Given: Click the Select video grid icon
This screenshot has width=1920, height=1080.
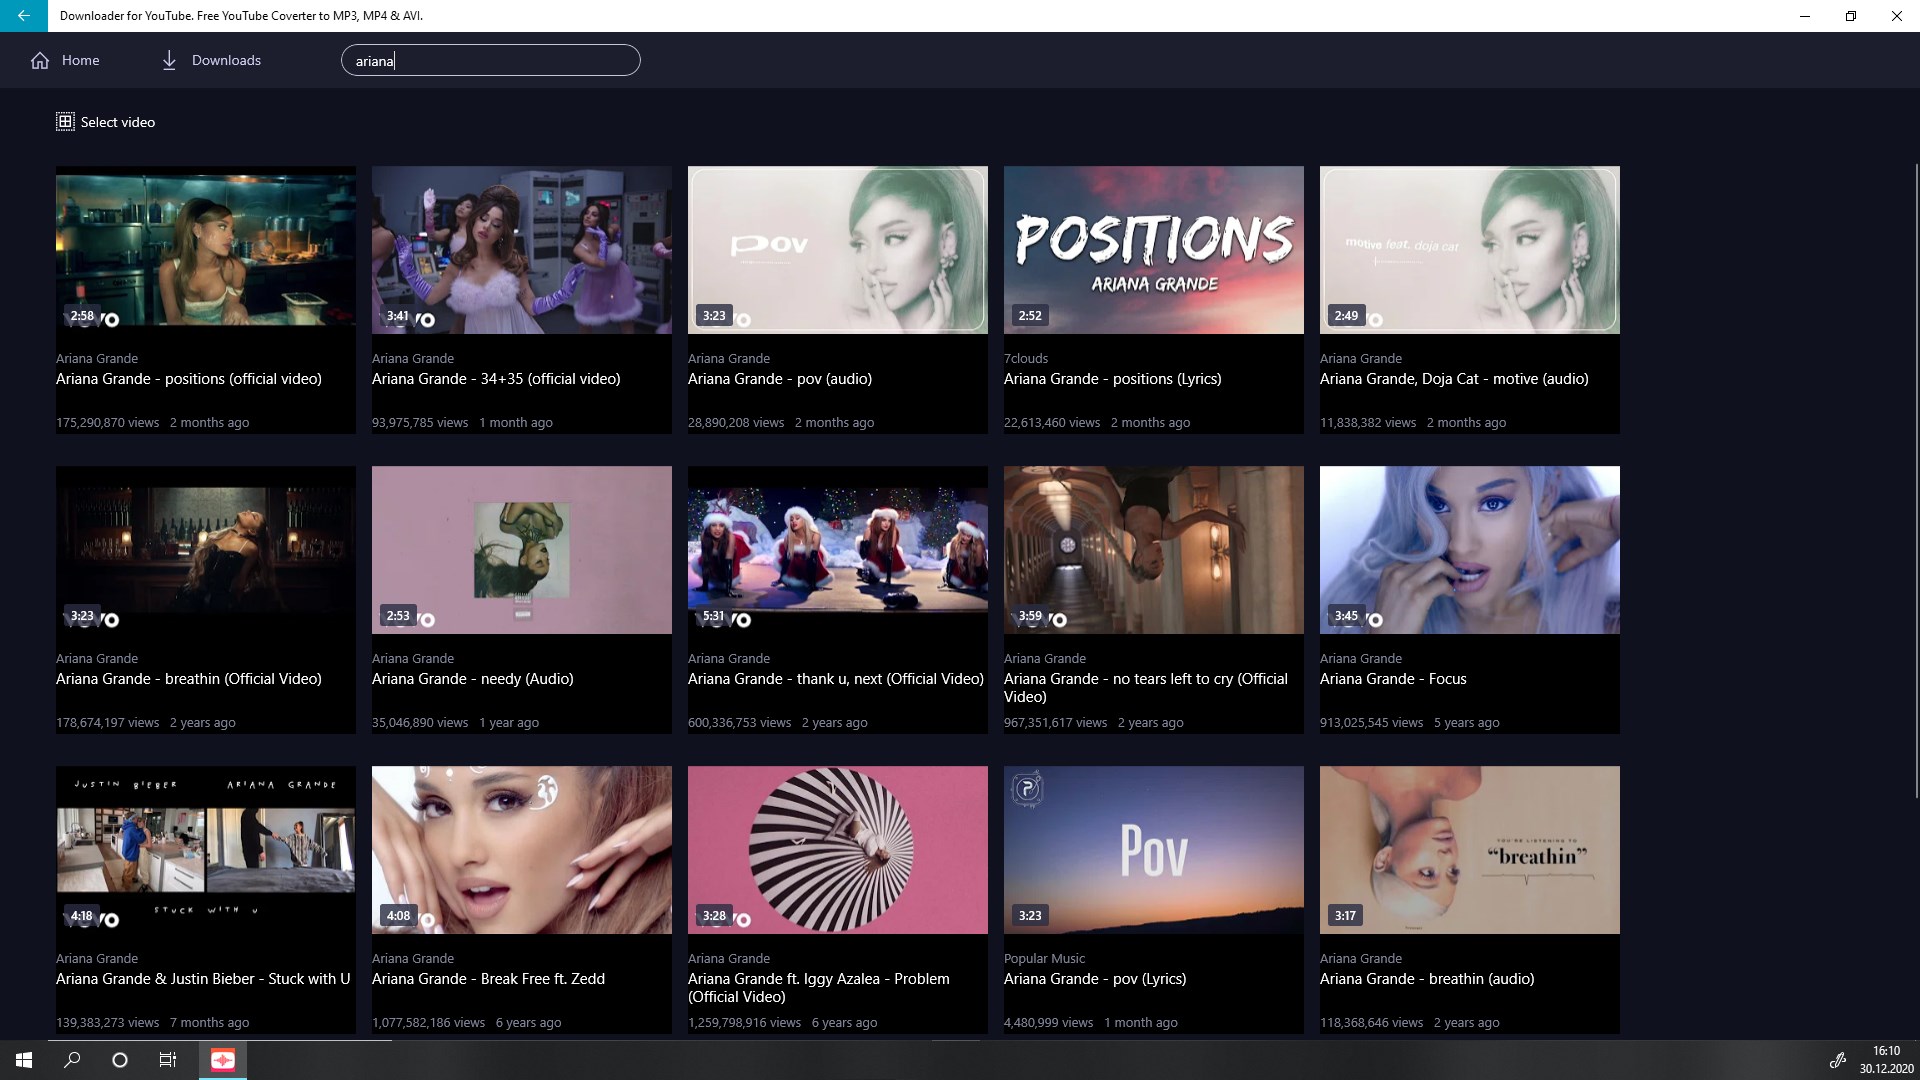Looking at the screenshot, I should [65, 122].
